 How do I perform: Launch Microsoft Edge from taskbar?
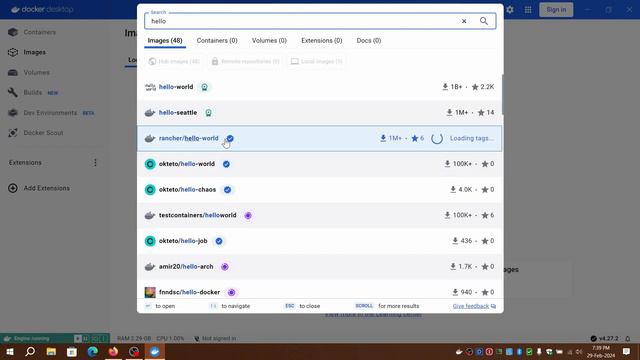(x=93, y=351)
